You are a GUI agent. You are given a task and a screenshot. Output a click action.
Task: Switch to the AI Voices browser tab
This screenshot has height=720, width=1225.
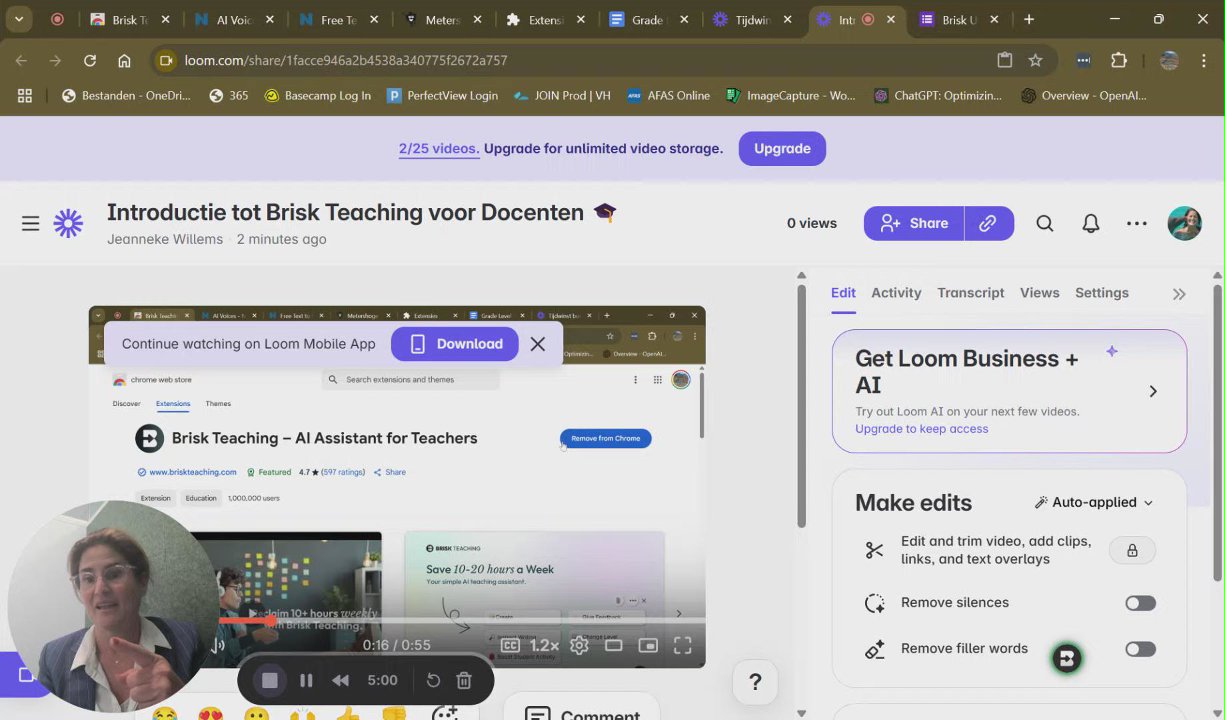tap(233, 19)
